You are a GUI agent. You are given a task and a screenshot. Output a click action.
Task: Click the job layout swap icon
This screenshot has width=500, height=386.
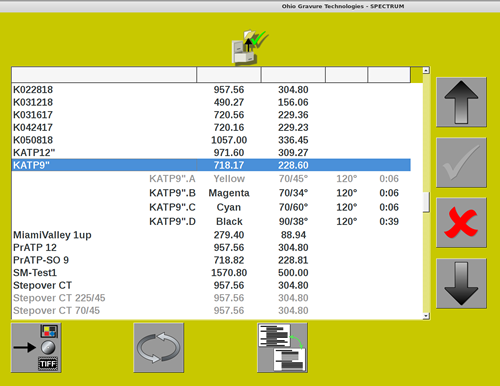pos(282,348)
